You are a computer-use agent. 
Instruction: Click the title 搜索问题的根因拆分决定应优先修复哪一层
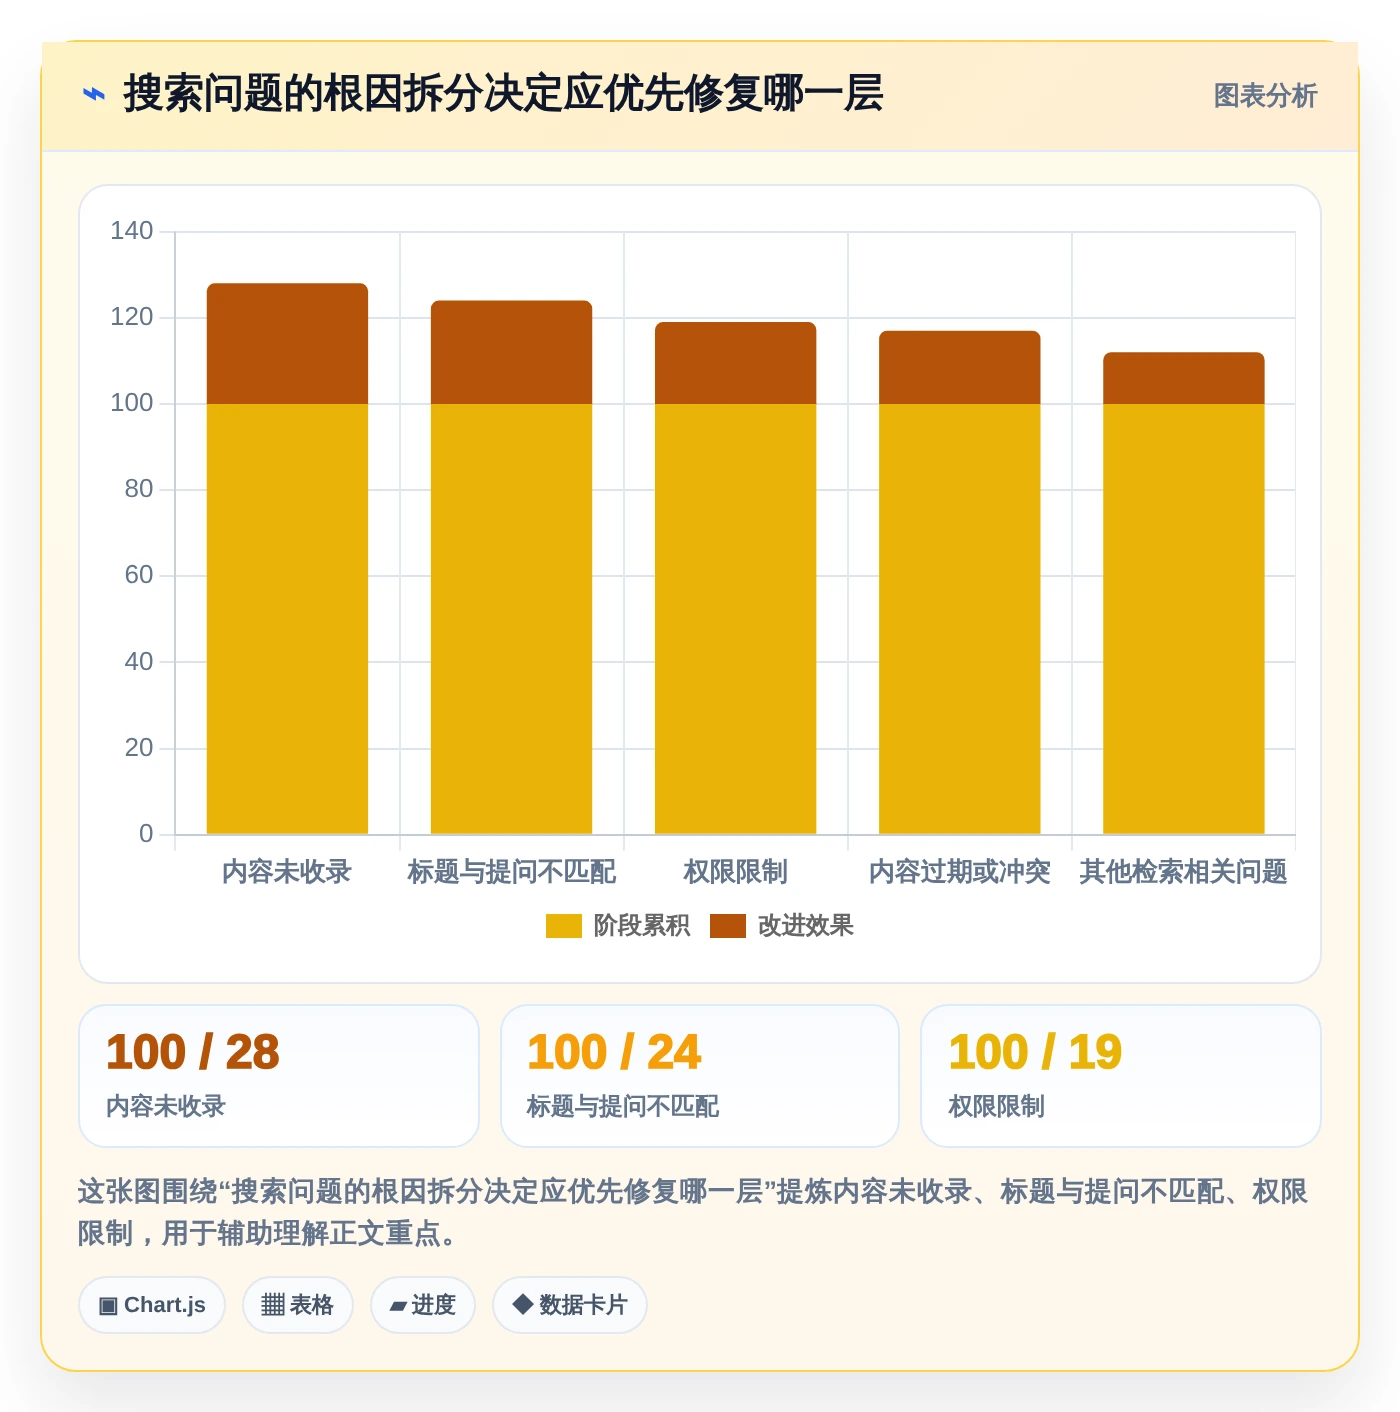tap(503, 94)
